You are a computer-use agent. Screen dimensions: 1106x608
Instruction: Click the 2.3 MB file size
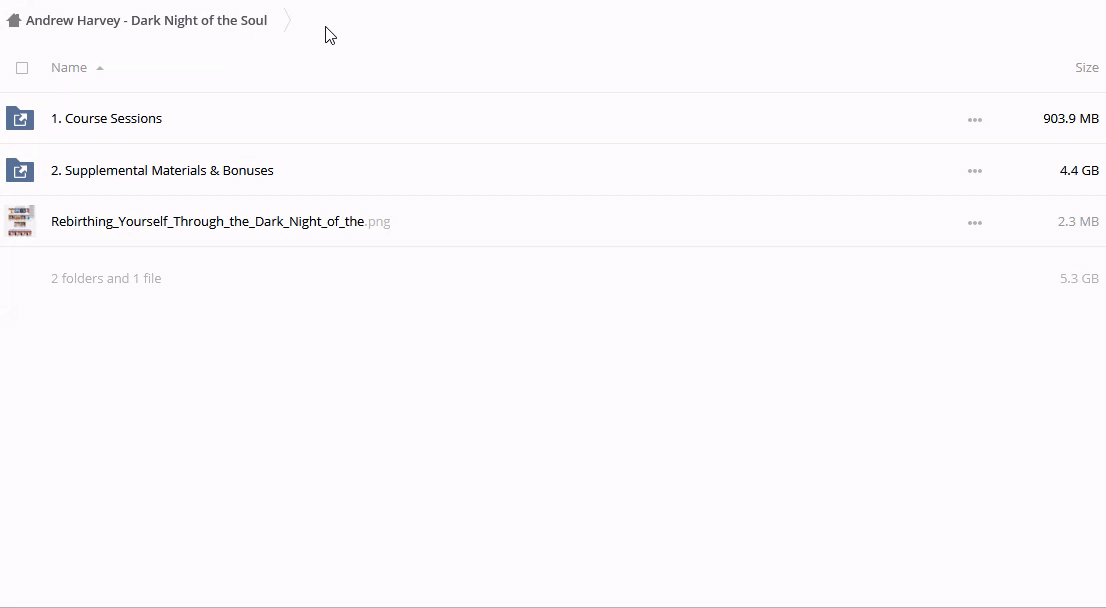[1077, 221]
